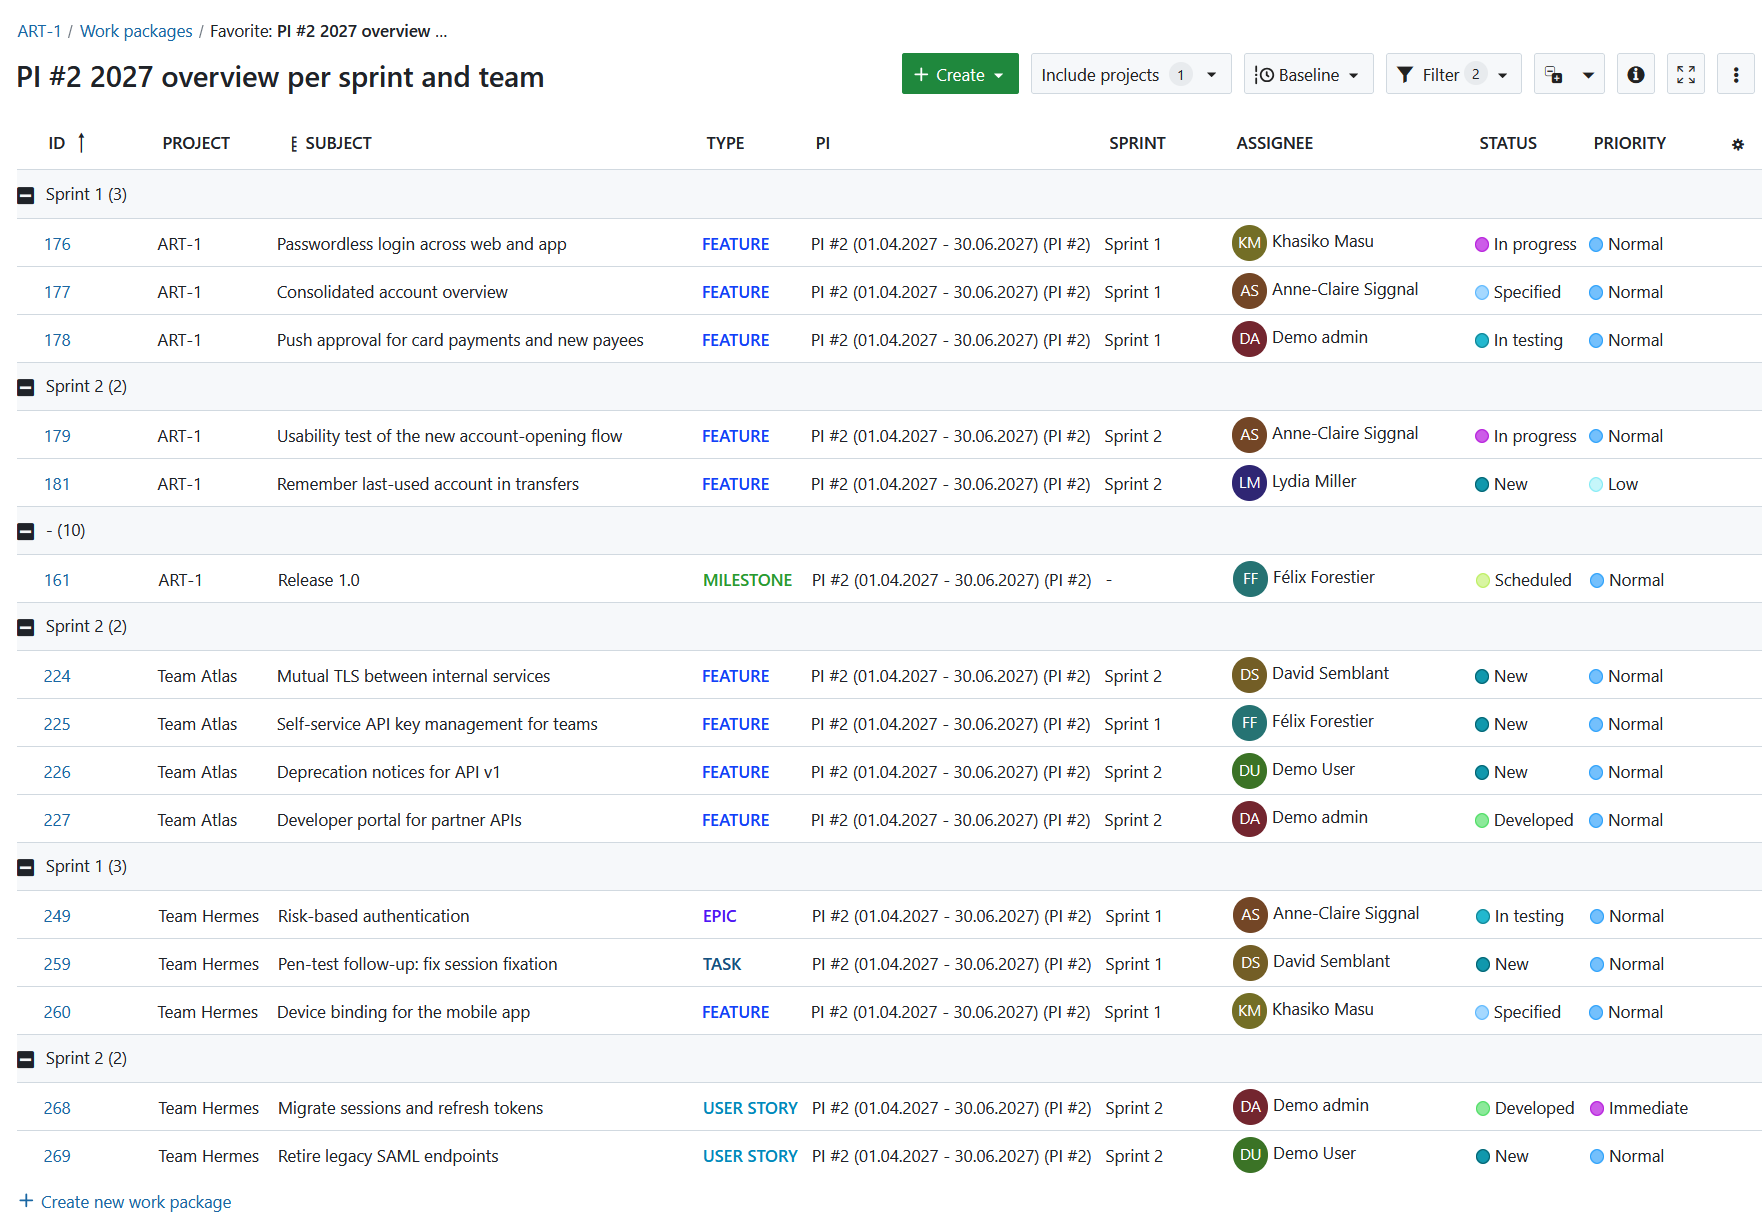Screen dimensions: 1762x1227
Task: Click In progress status of row 176
Action: 1525,244
